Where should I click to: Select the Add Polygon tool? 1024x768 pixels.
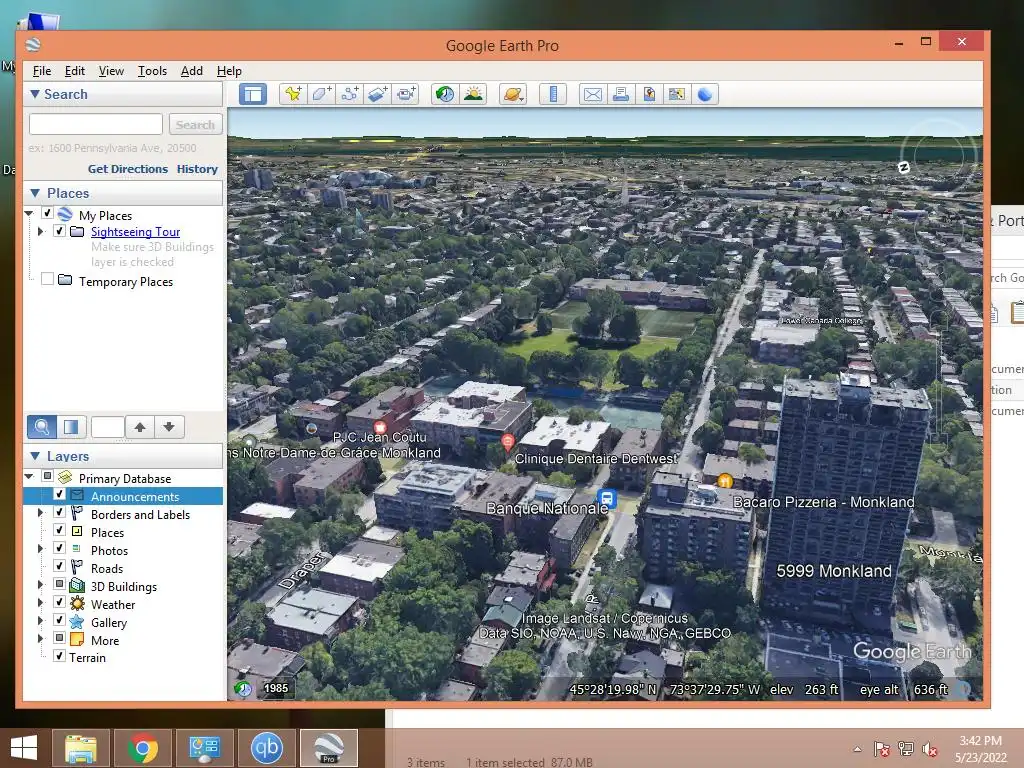coord(321,94)
